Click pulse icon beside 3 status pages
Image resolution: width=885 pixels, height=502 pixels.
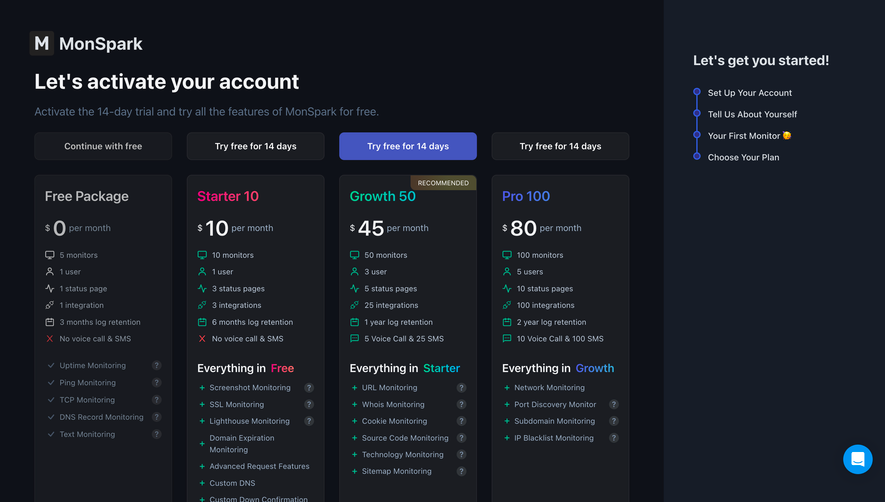click(x=202, y=288)
